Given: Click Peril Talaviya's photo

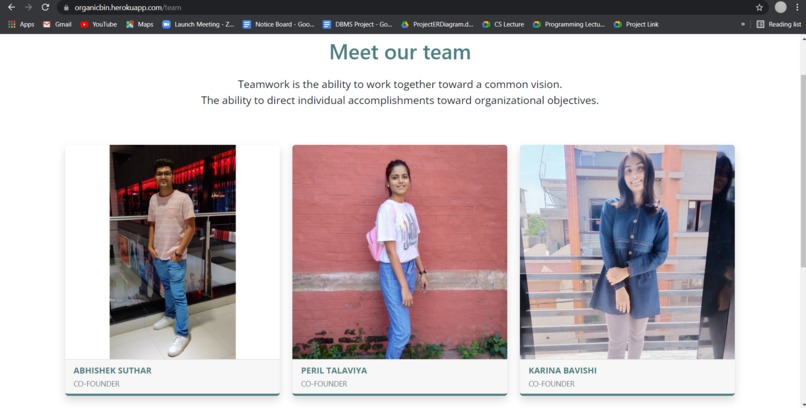Looking at the screenshot, I should pyautogui.click(x=400, y=252).
